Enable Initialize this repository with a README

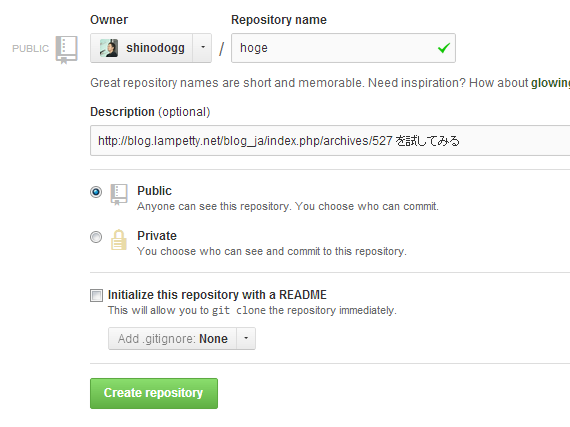point(96,295)
